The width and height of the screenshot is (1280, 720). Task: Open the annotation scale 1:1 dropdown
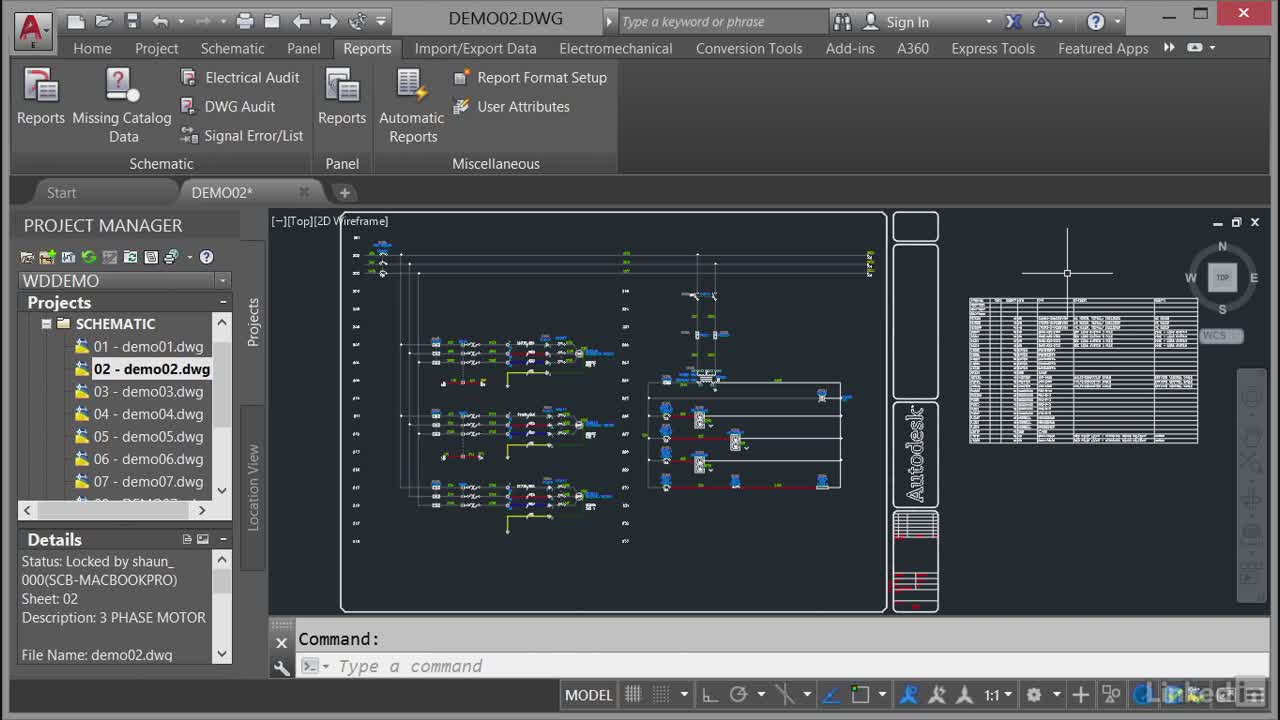[997, 695]
